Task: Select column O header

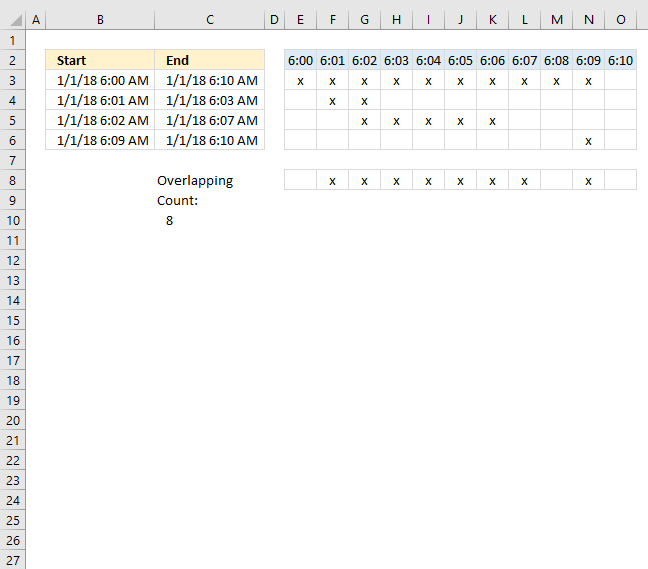Action: click(x=621, y=19)
